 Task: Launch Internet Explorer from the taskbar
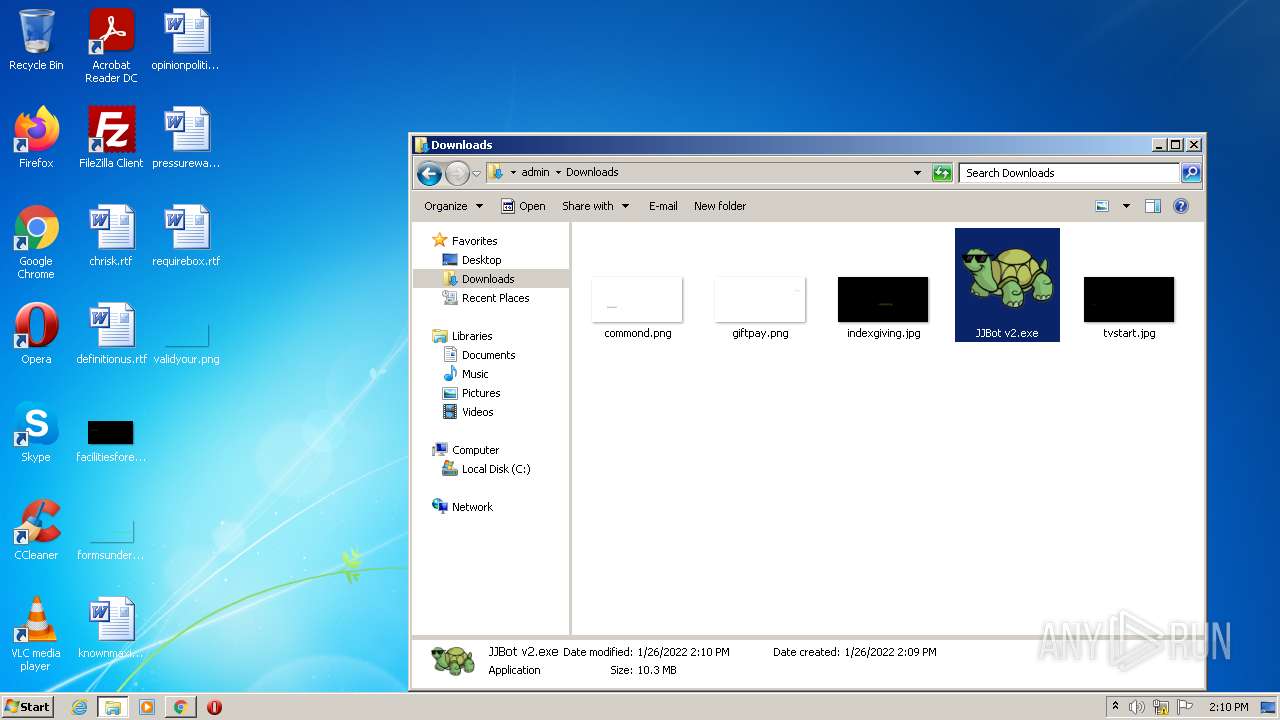tap(80, 707)
